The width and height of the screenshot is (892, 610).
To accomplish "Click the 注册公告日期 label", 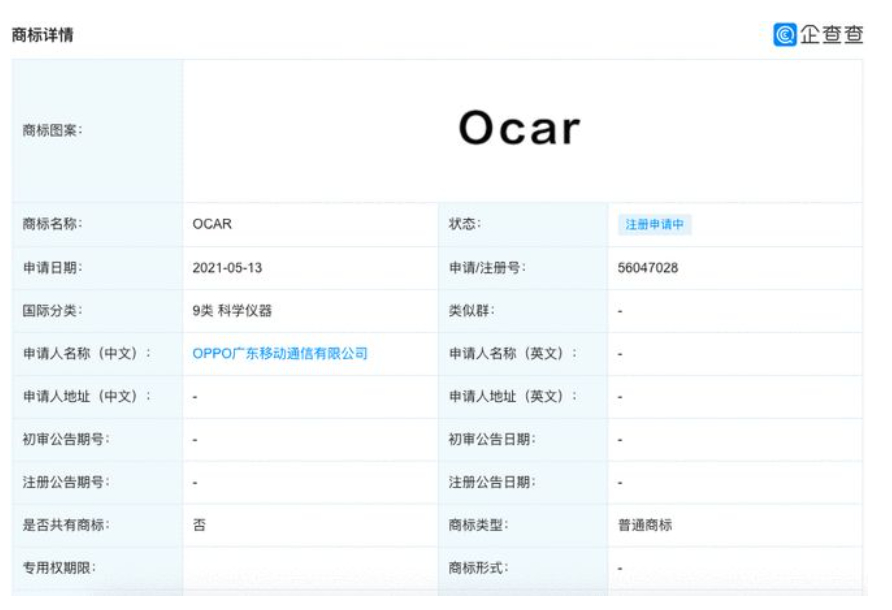I will tap(492, 483).
